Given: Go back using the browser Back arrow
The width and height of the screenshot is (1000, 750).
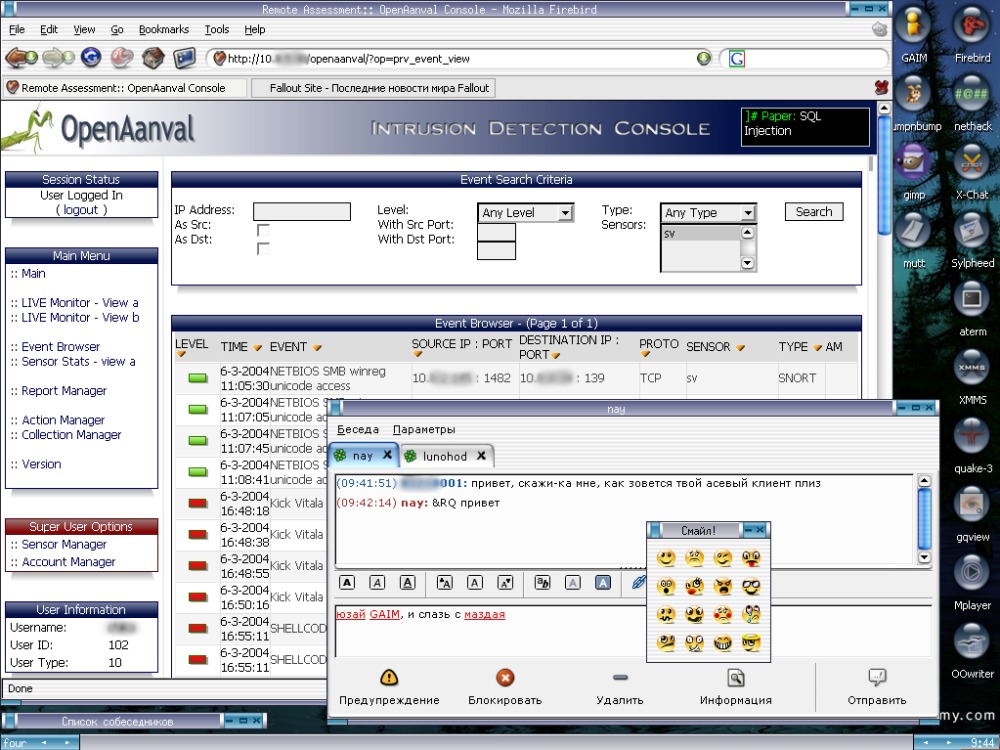Looking at the screenshot, I should point(20,58).
